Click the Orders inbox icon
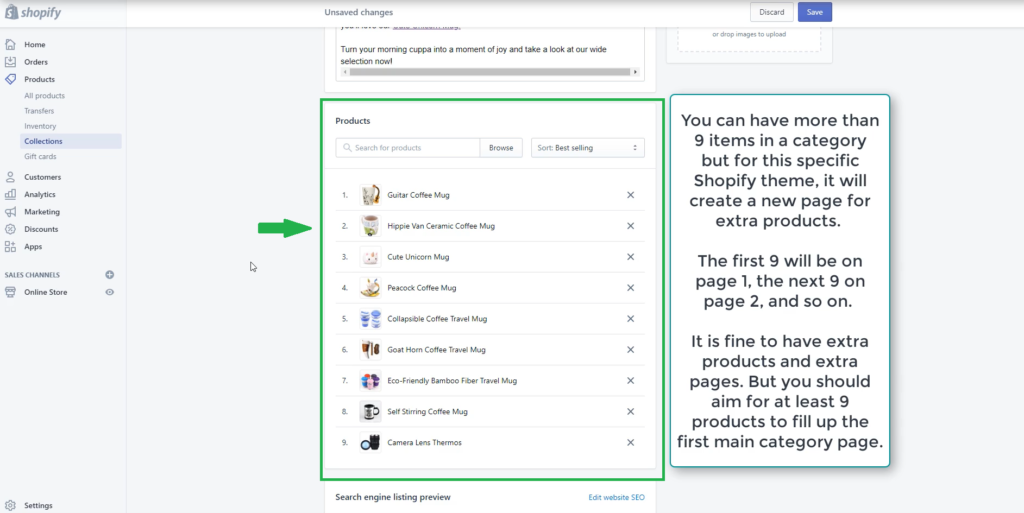1024x513 pixels. tap(10, 62)
